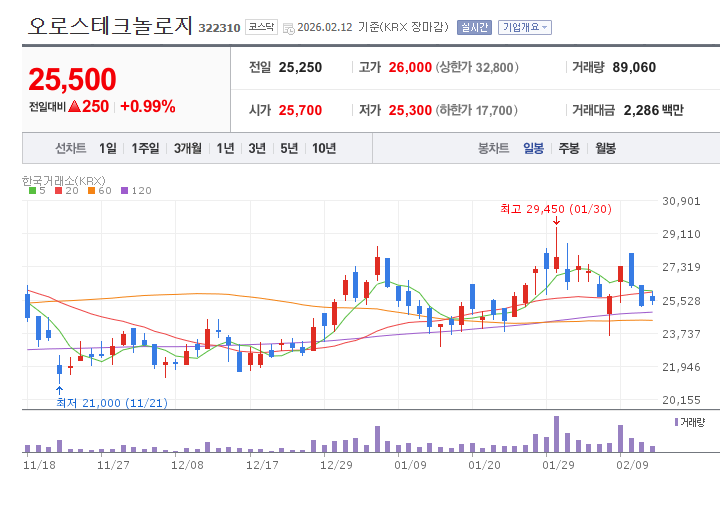Show the 5년 line chart
Screen dimensions: 720x512
(x=289, y=148)
